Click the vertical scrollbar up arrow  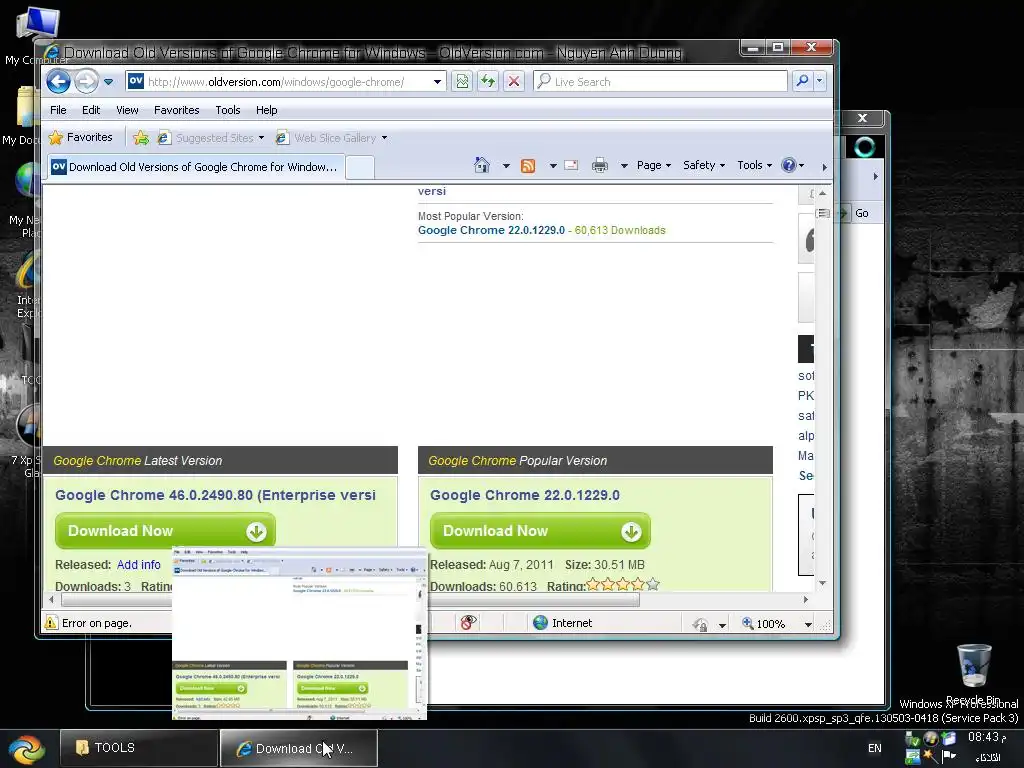(x=823, y=194)
